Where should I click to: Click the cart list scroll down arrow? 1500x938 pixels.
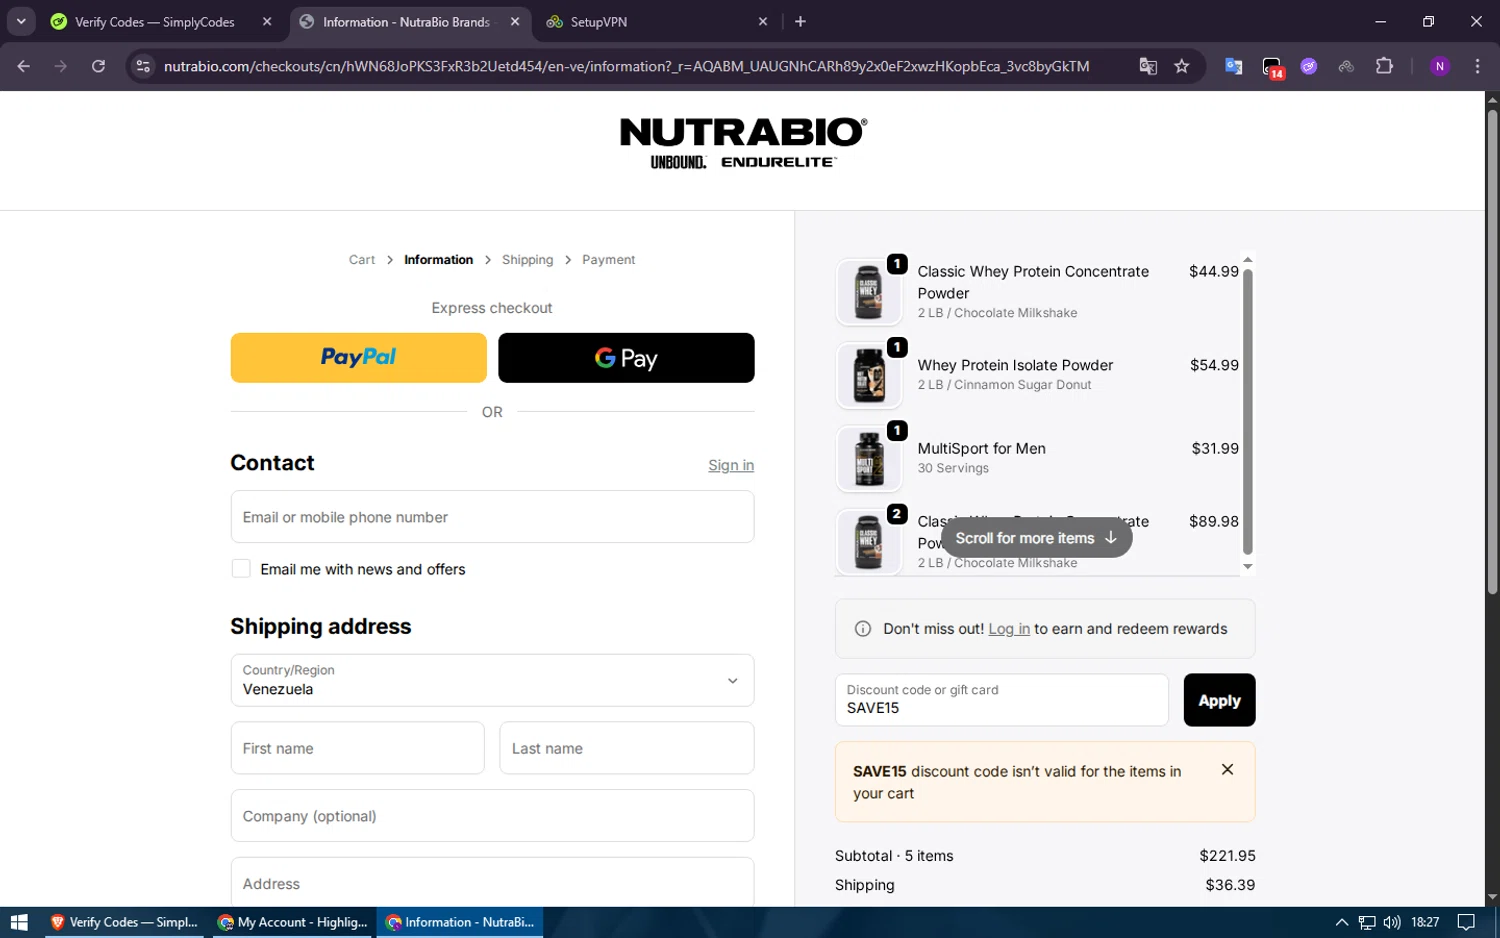1247,567
